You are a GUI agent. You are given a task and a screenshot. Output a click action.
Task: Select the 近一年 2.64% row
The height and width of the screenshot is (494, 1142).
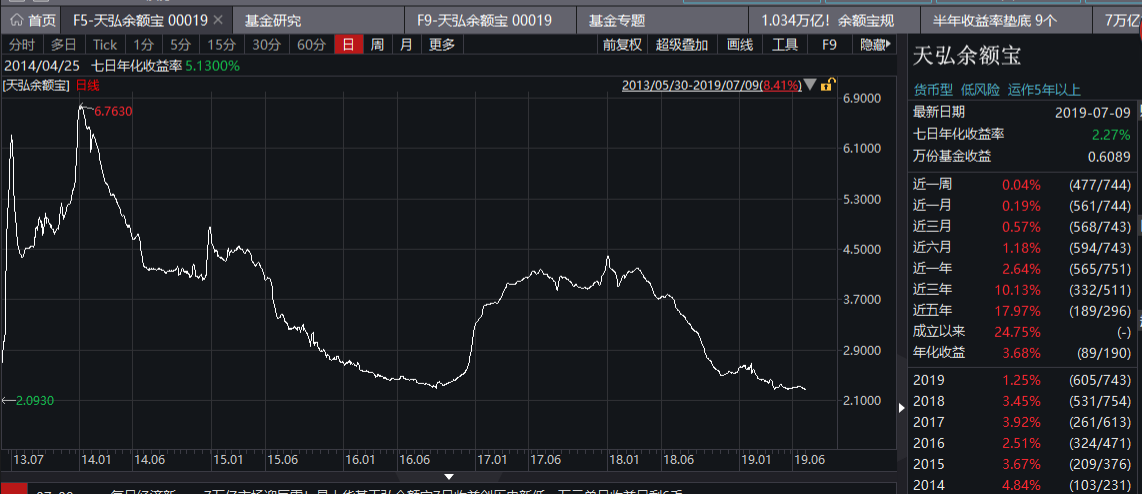click(x=1022, y=269)
